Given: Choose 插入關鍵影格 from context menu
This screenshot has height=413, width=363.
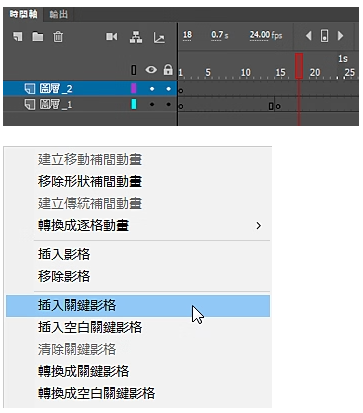Looking at the screenshot, I should pyautogui.click(x=138, y=305).
